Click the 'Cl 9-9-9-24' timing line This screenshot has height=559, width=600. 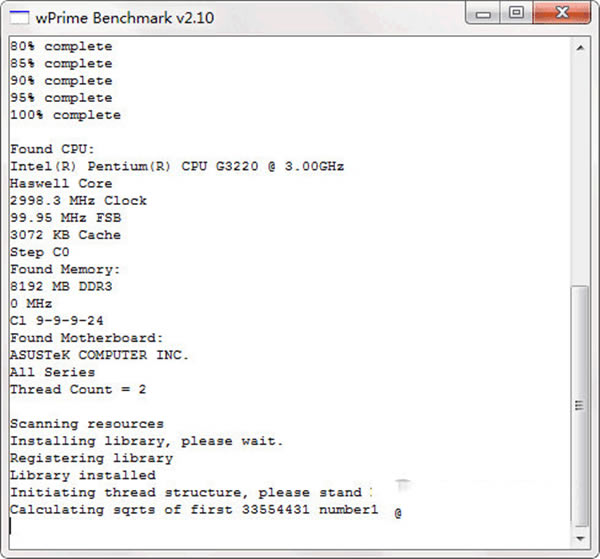[x=57, y=321]
